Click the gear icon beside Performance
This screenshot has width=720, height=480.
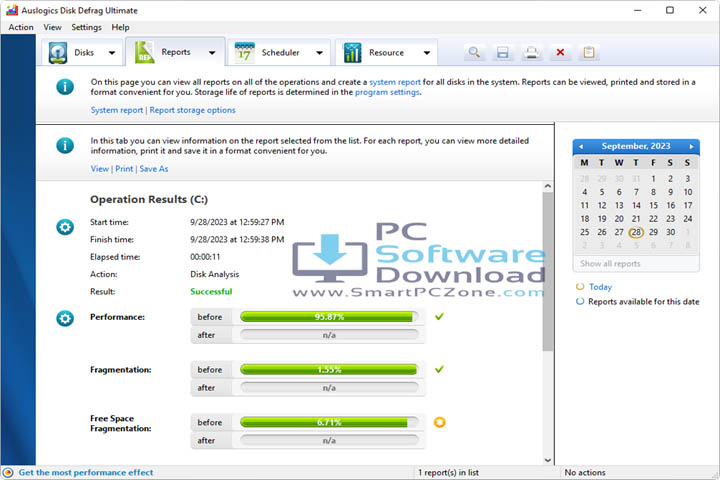65,318
